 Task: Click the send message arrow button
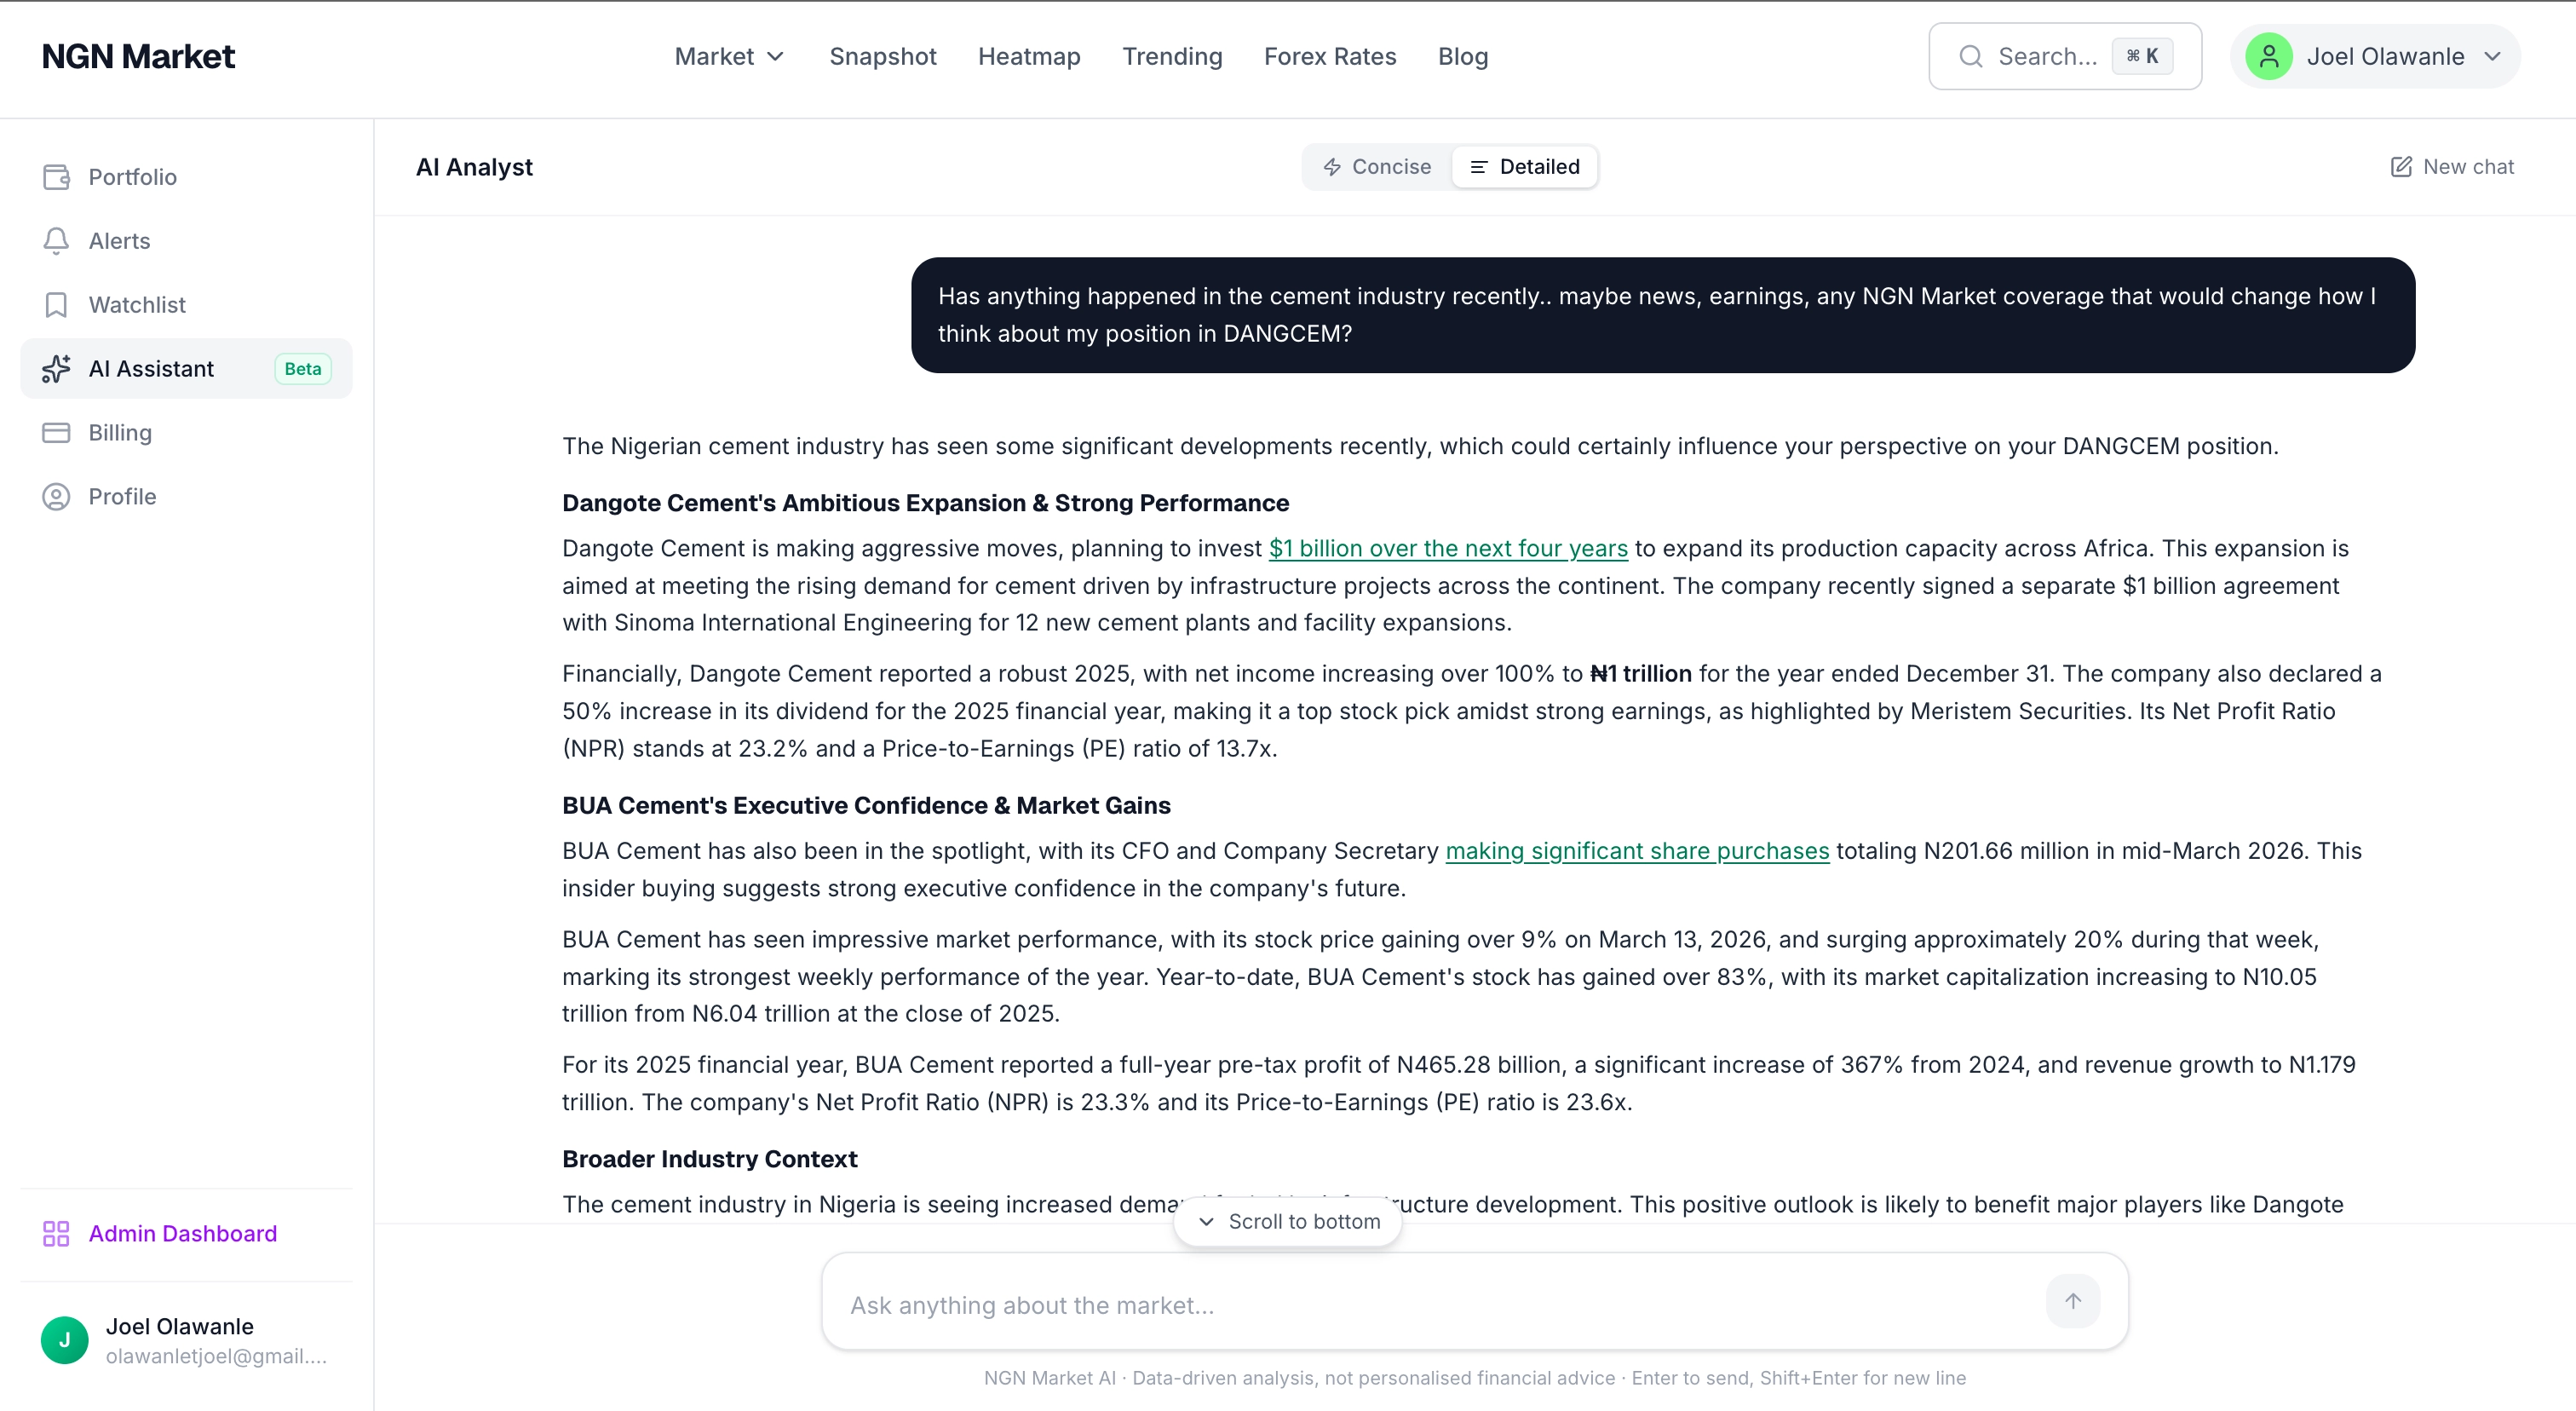pos(2072,1301)
